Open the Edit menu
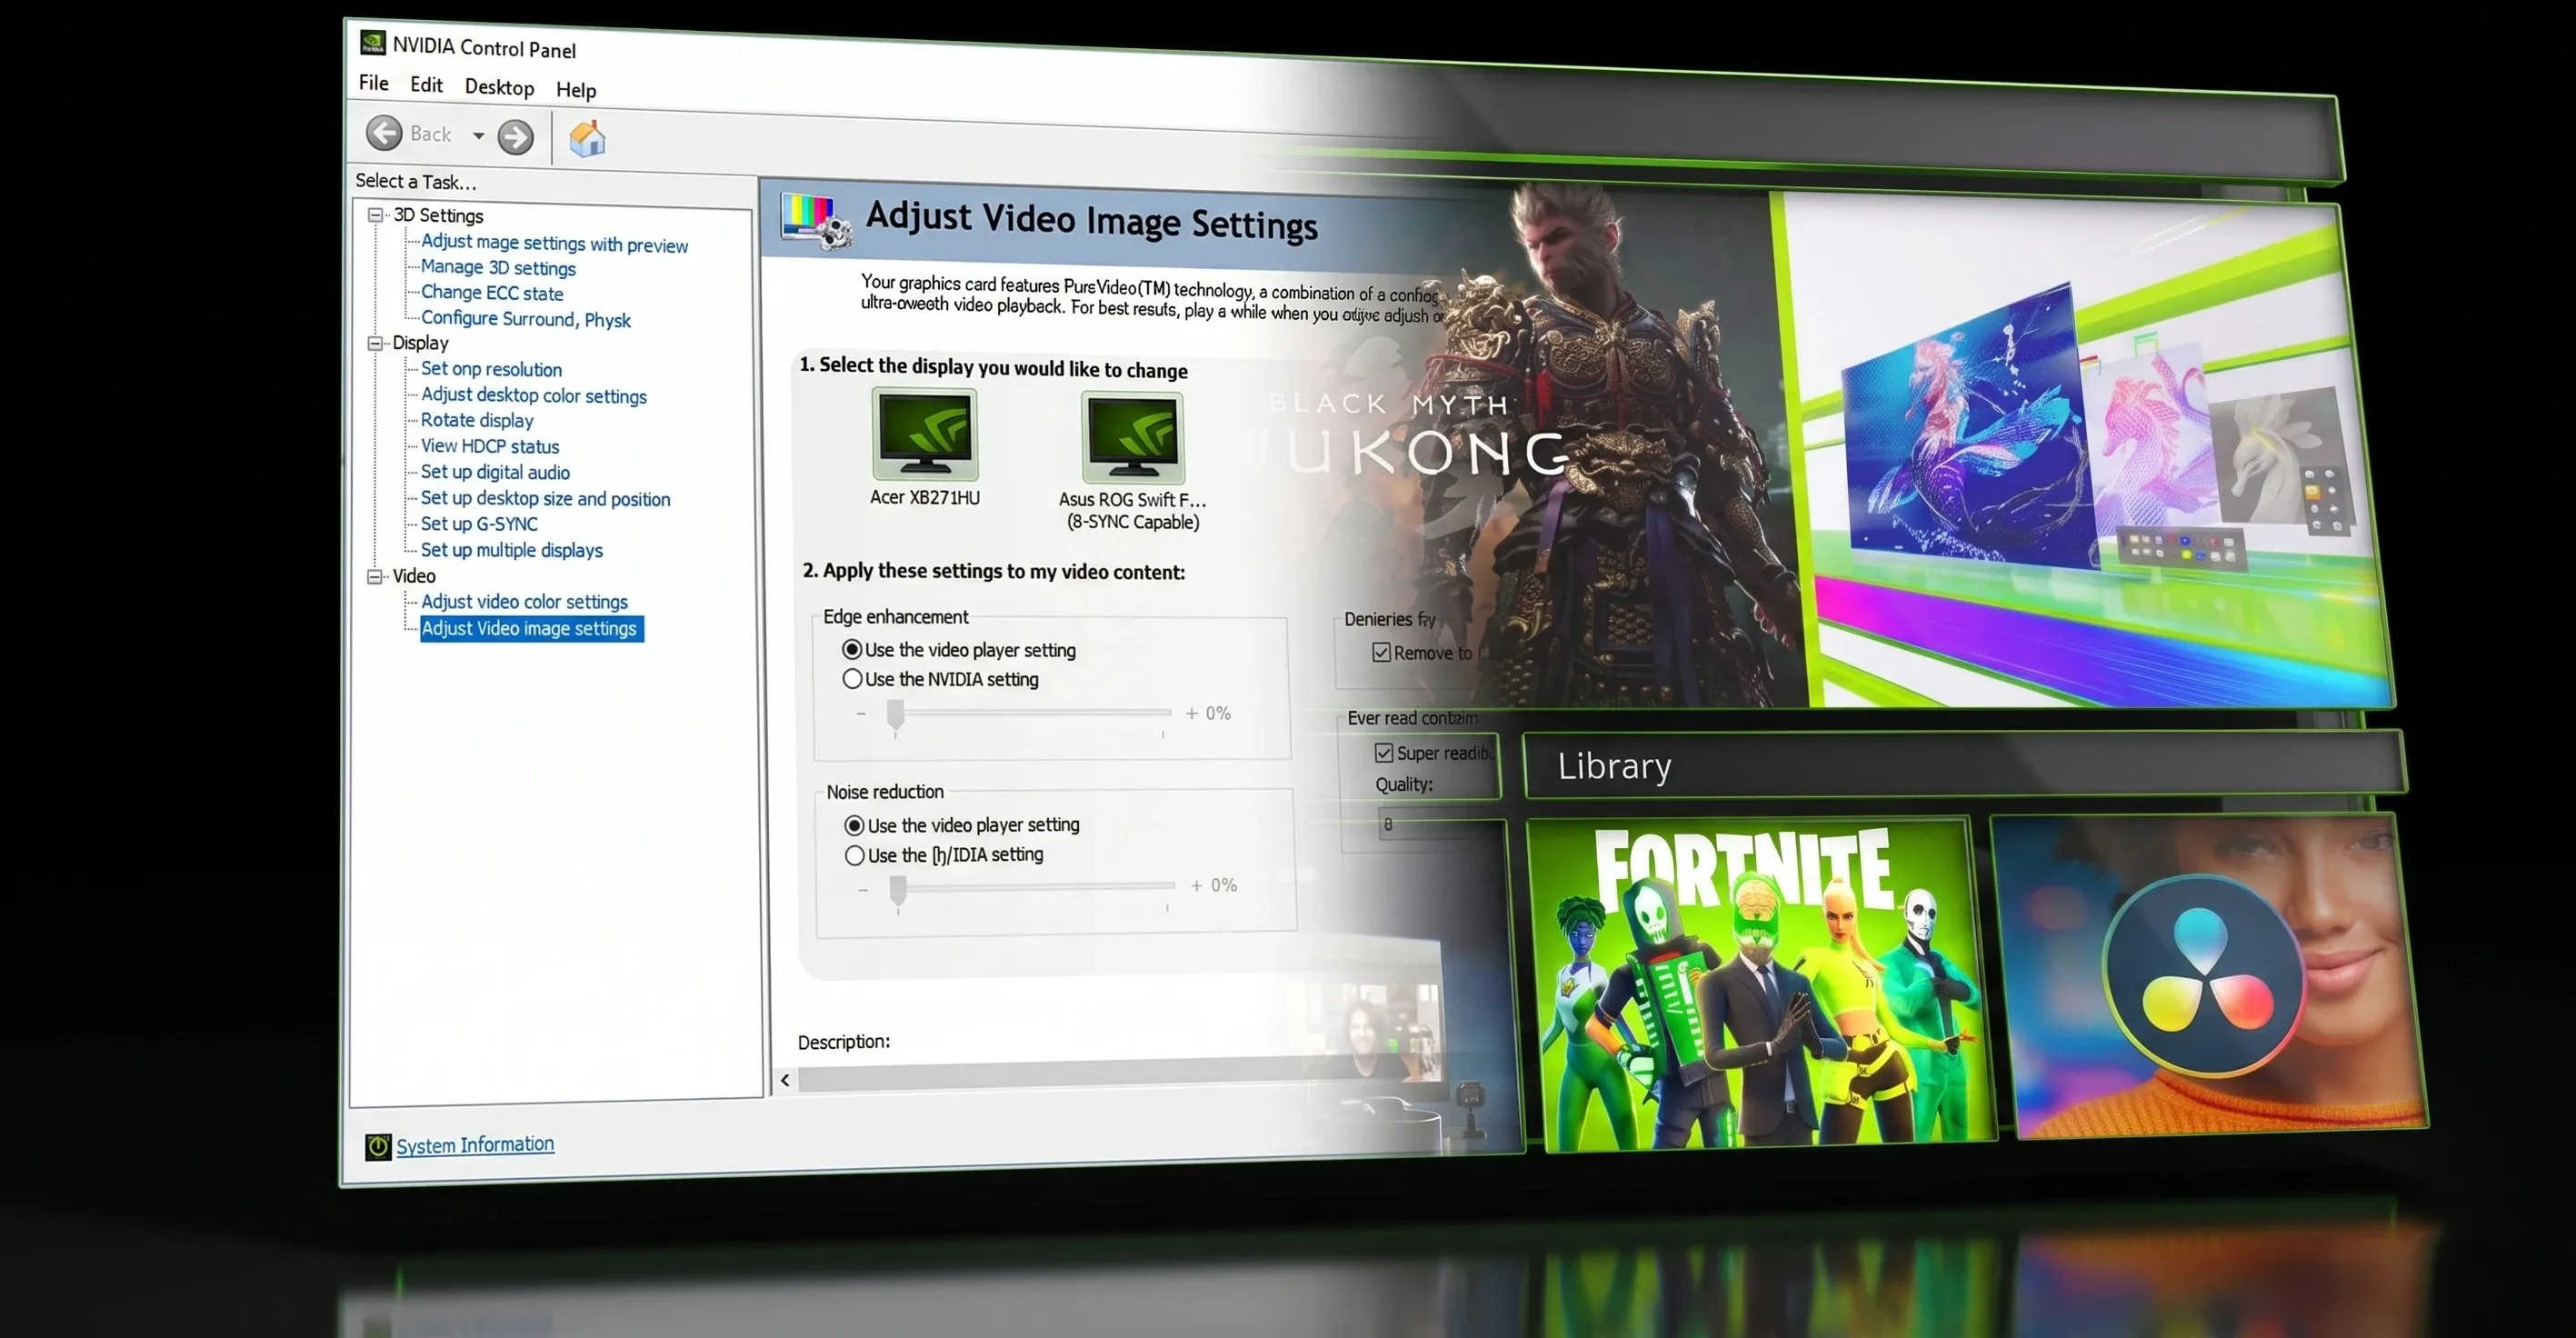The height and width of the screenshot is (1338, 2576). (426, 85)
